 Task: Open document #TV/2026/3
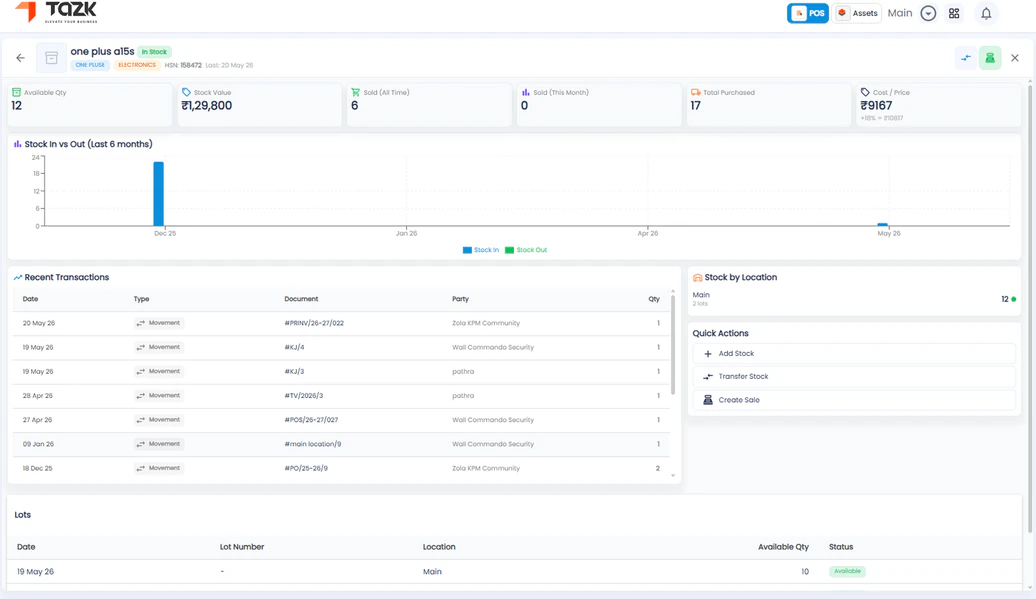point(303,396)
